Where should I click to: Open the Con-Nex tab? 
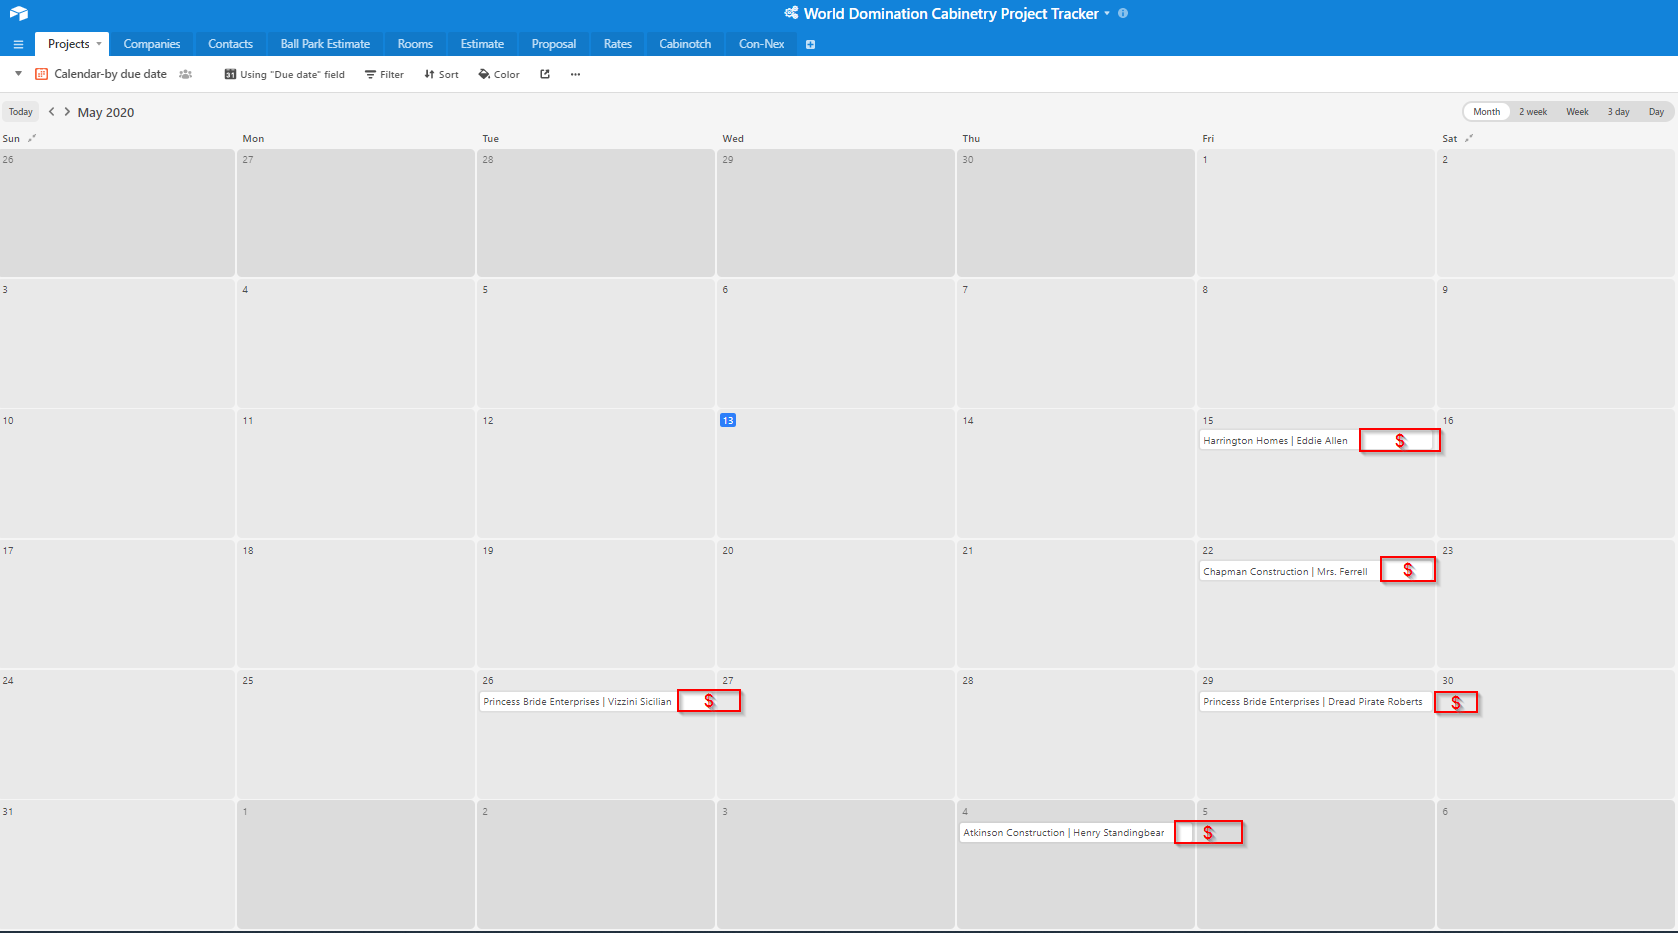point(761,44)
